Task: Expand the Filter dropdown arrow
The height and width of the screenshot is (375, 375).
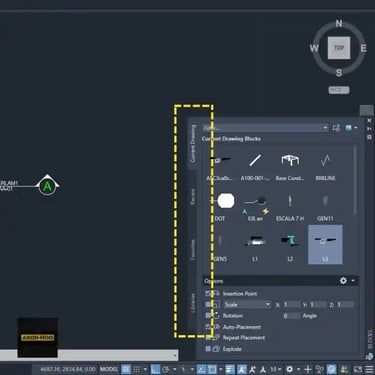Action: (x=325, y=128)
